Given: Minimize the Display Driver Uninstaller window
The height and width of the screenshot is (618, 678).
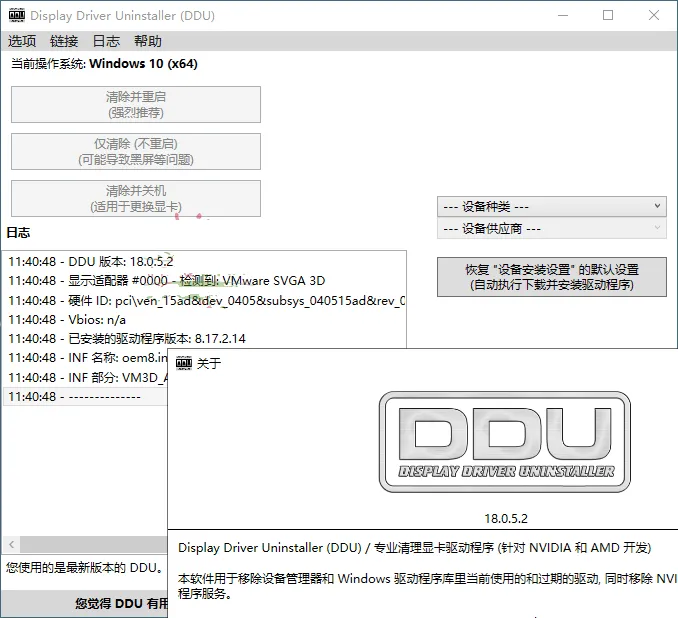Looking at the screenshot, I should [563, 16].
